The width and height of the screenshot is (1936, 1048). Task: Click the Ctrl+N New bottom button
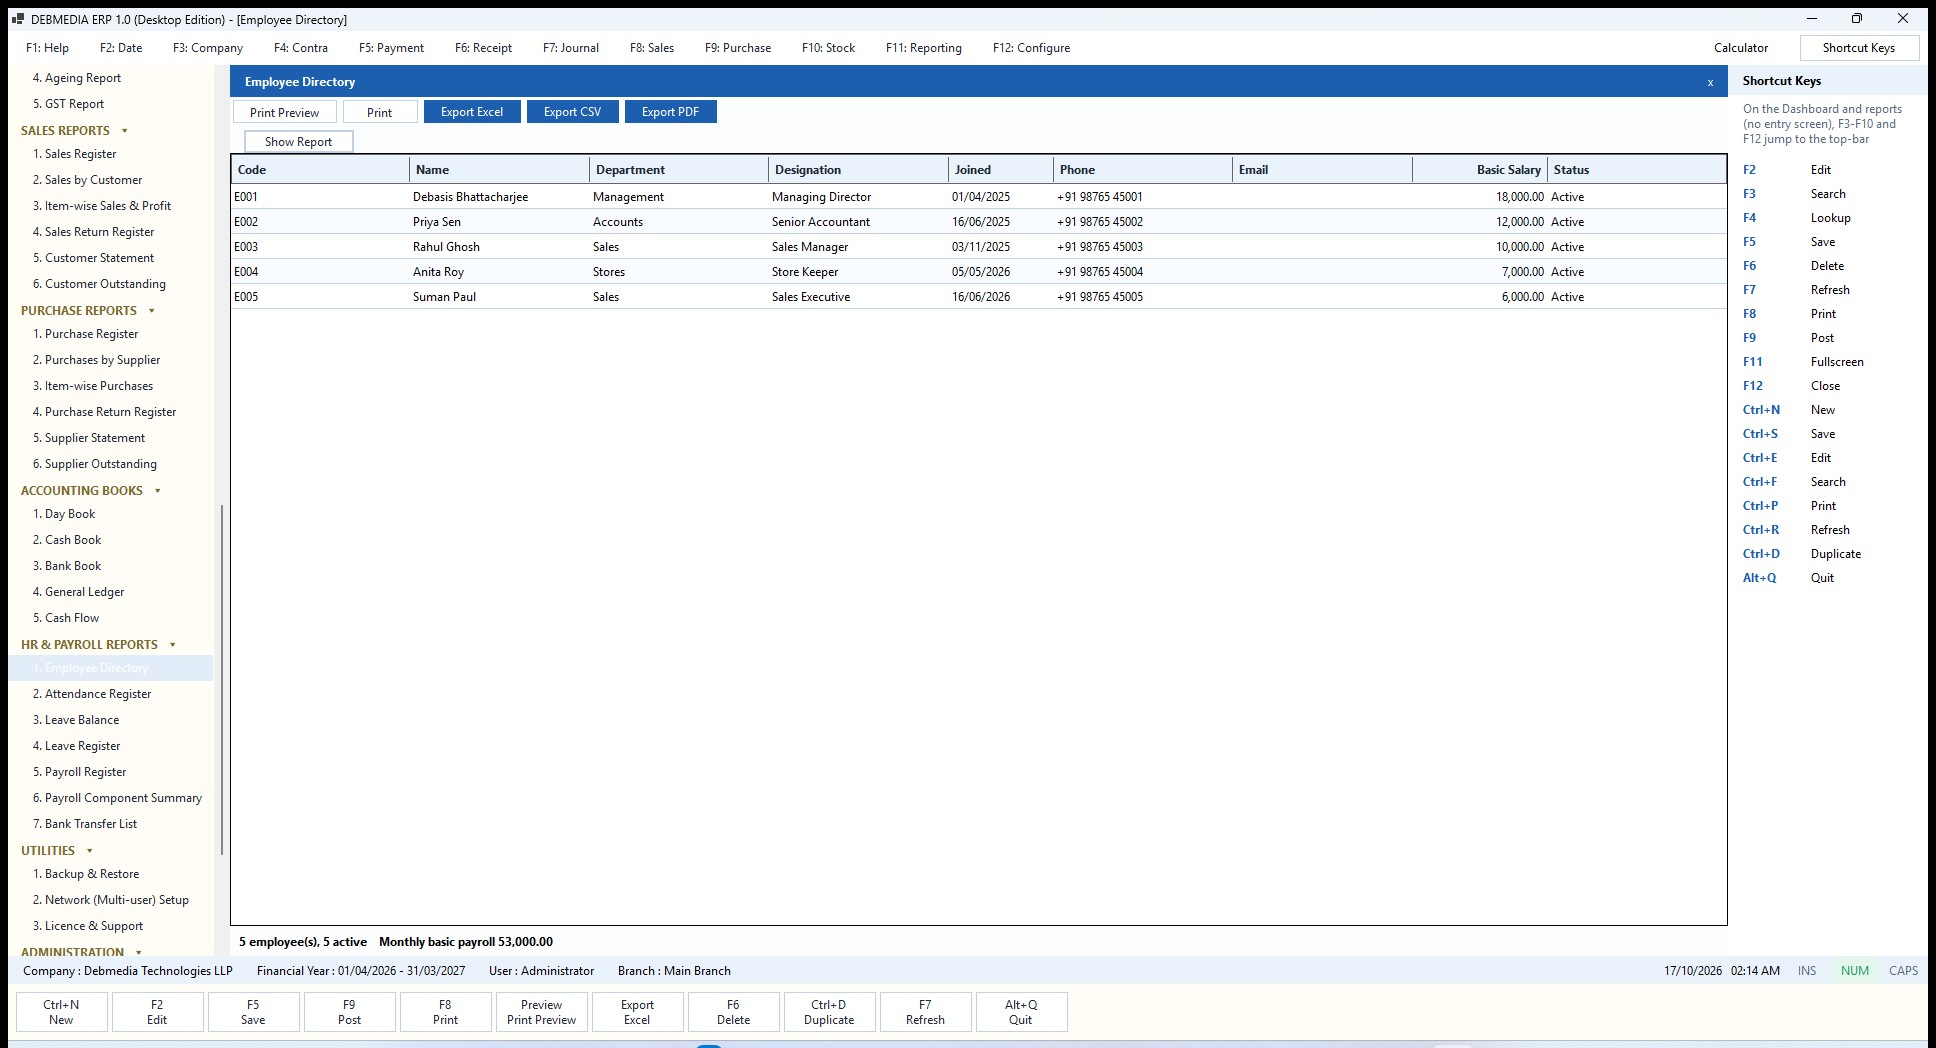pyautogui.click(x=61, y=1012)
